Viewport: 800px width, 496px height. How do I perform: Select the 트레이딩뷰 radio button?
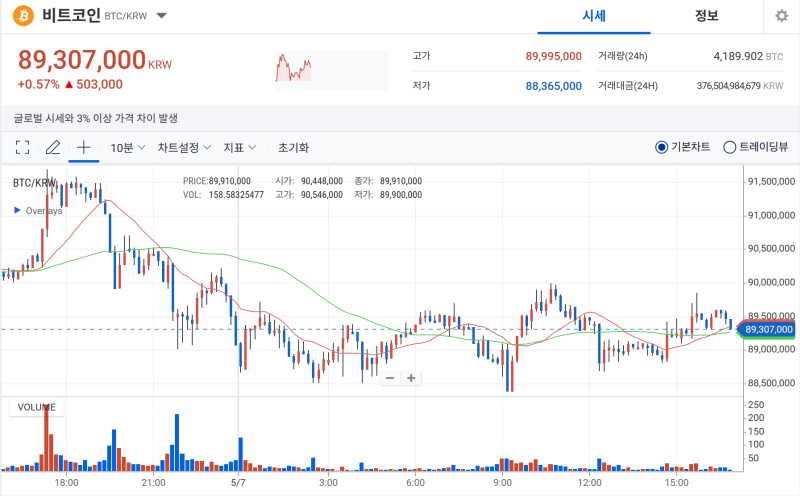point(730,147)
